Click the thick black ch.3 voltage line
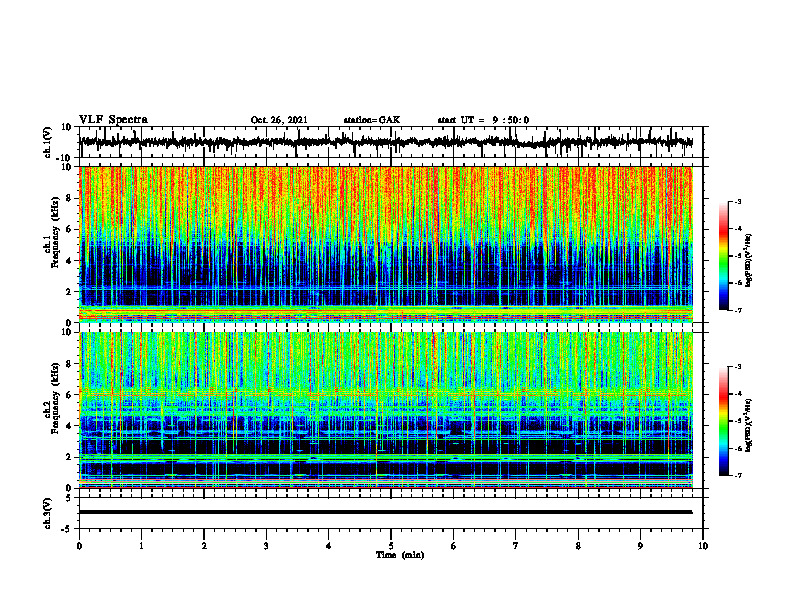This screenshot has height=612, width=792. coord(386,512)
